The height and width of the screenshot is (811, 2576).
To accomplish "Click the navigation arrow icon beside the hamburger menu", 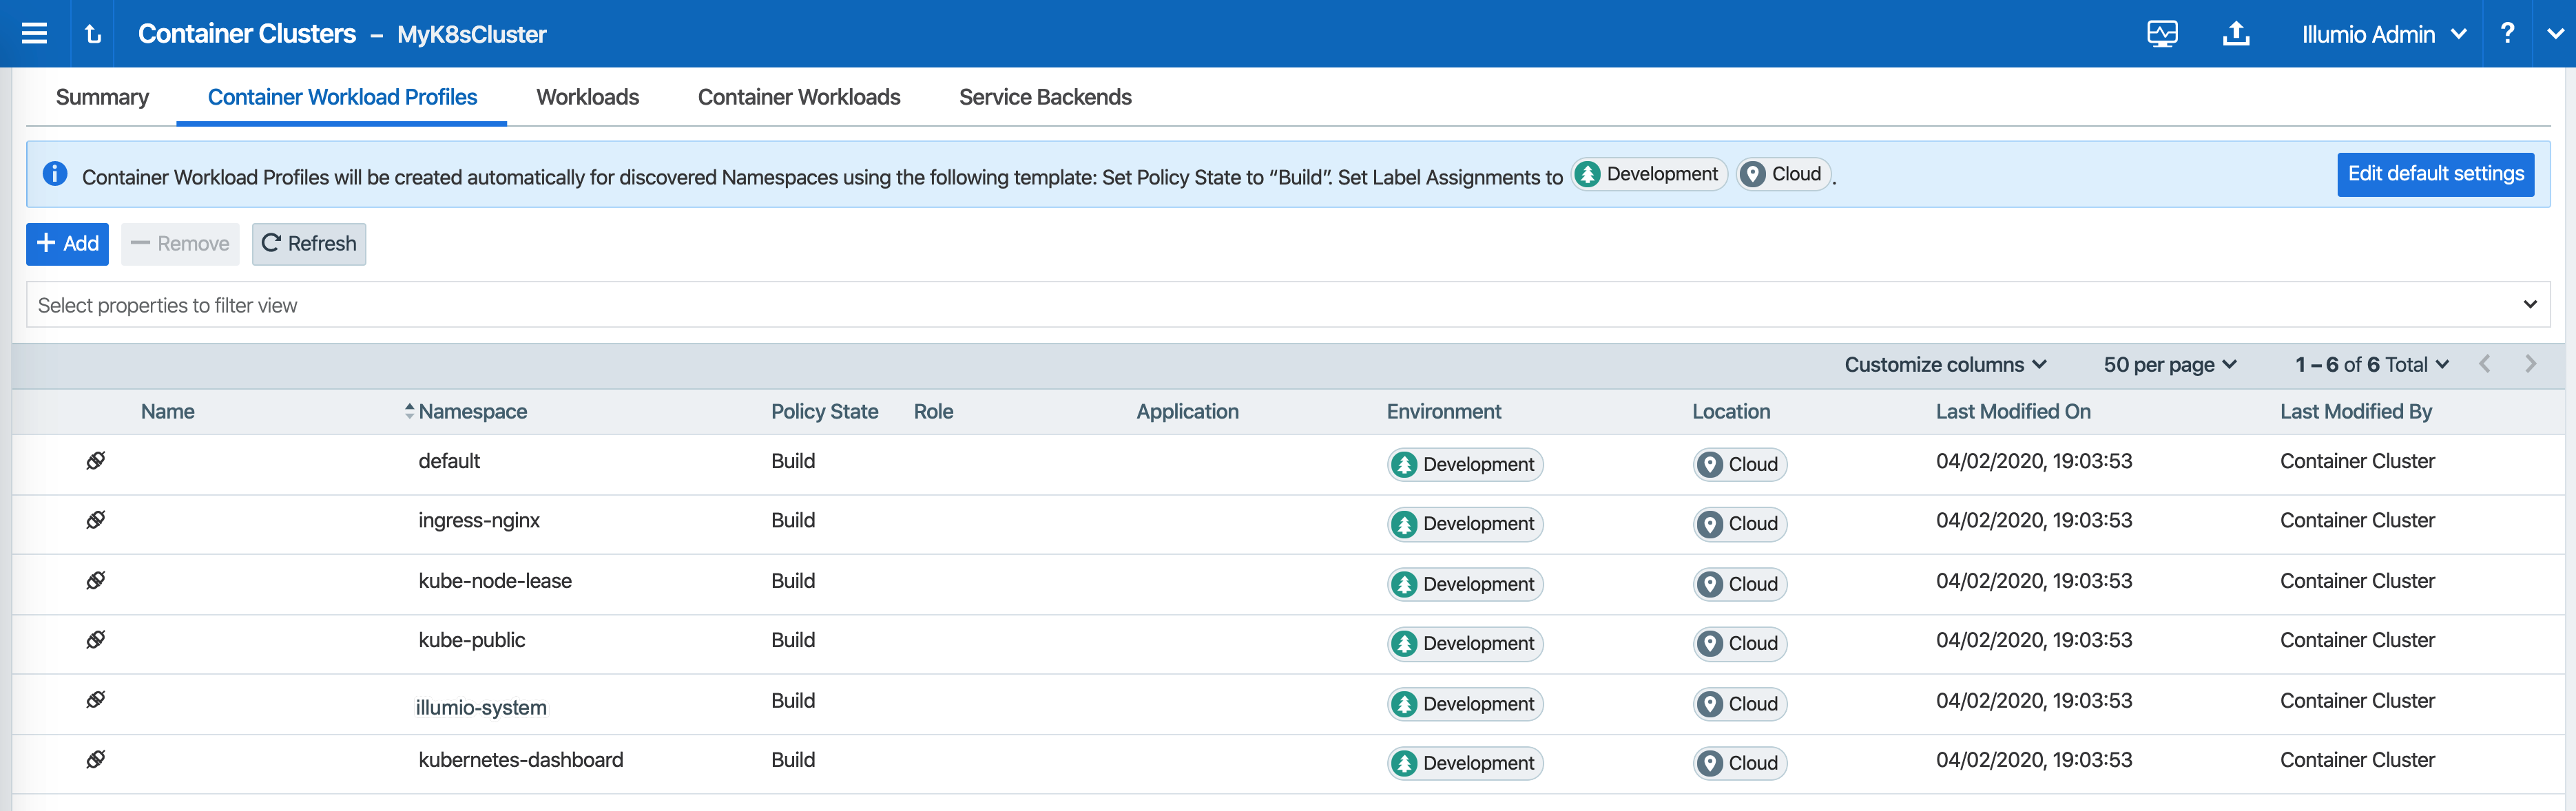I will (x=93, y=33).
